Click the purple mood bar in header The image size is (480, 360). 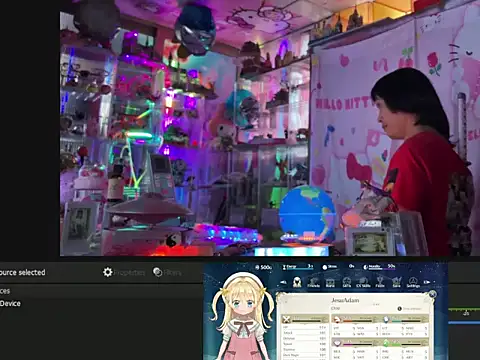click(x=379, y=267)
